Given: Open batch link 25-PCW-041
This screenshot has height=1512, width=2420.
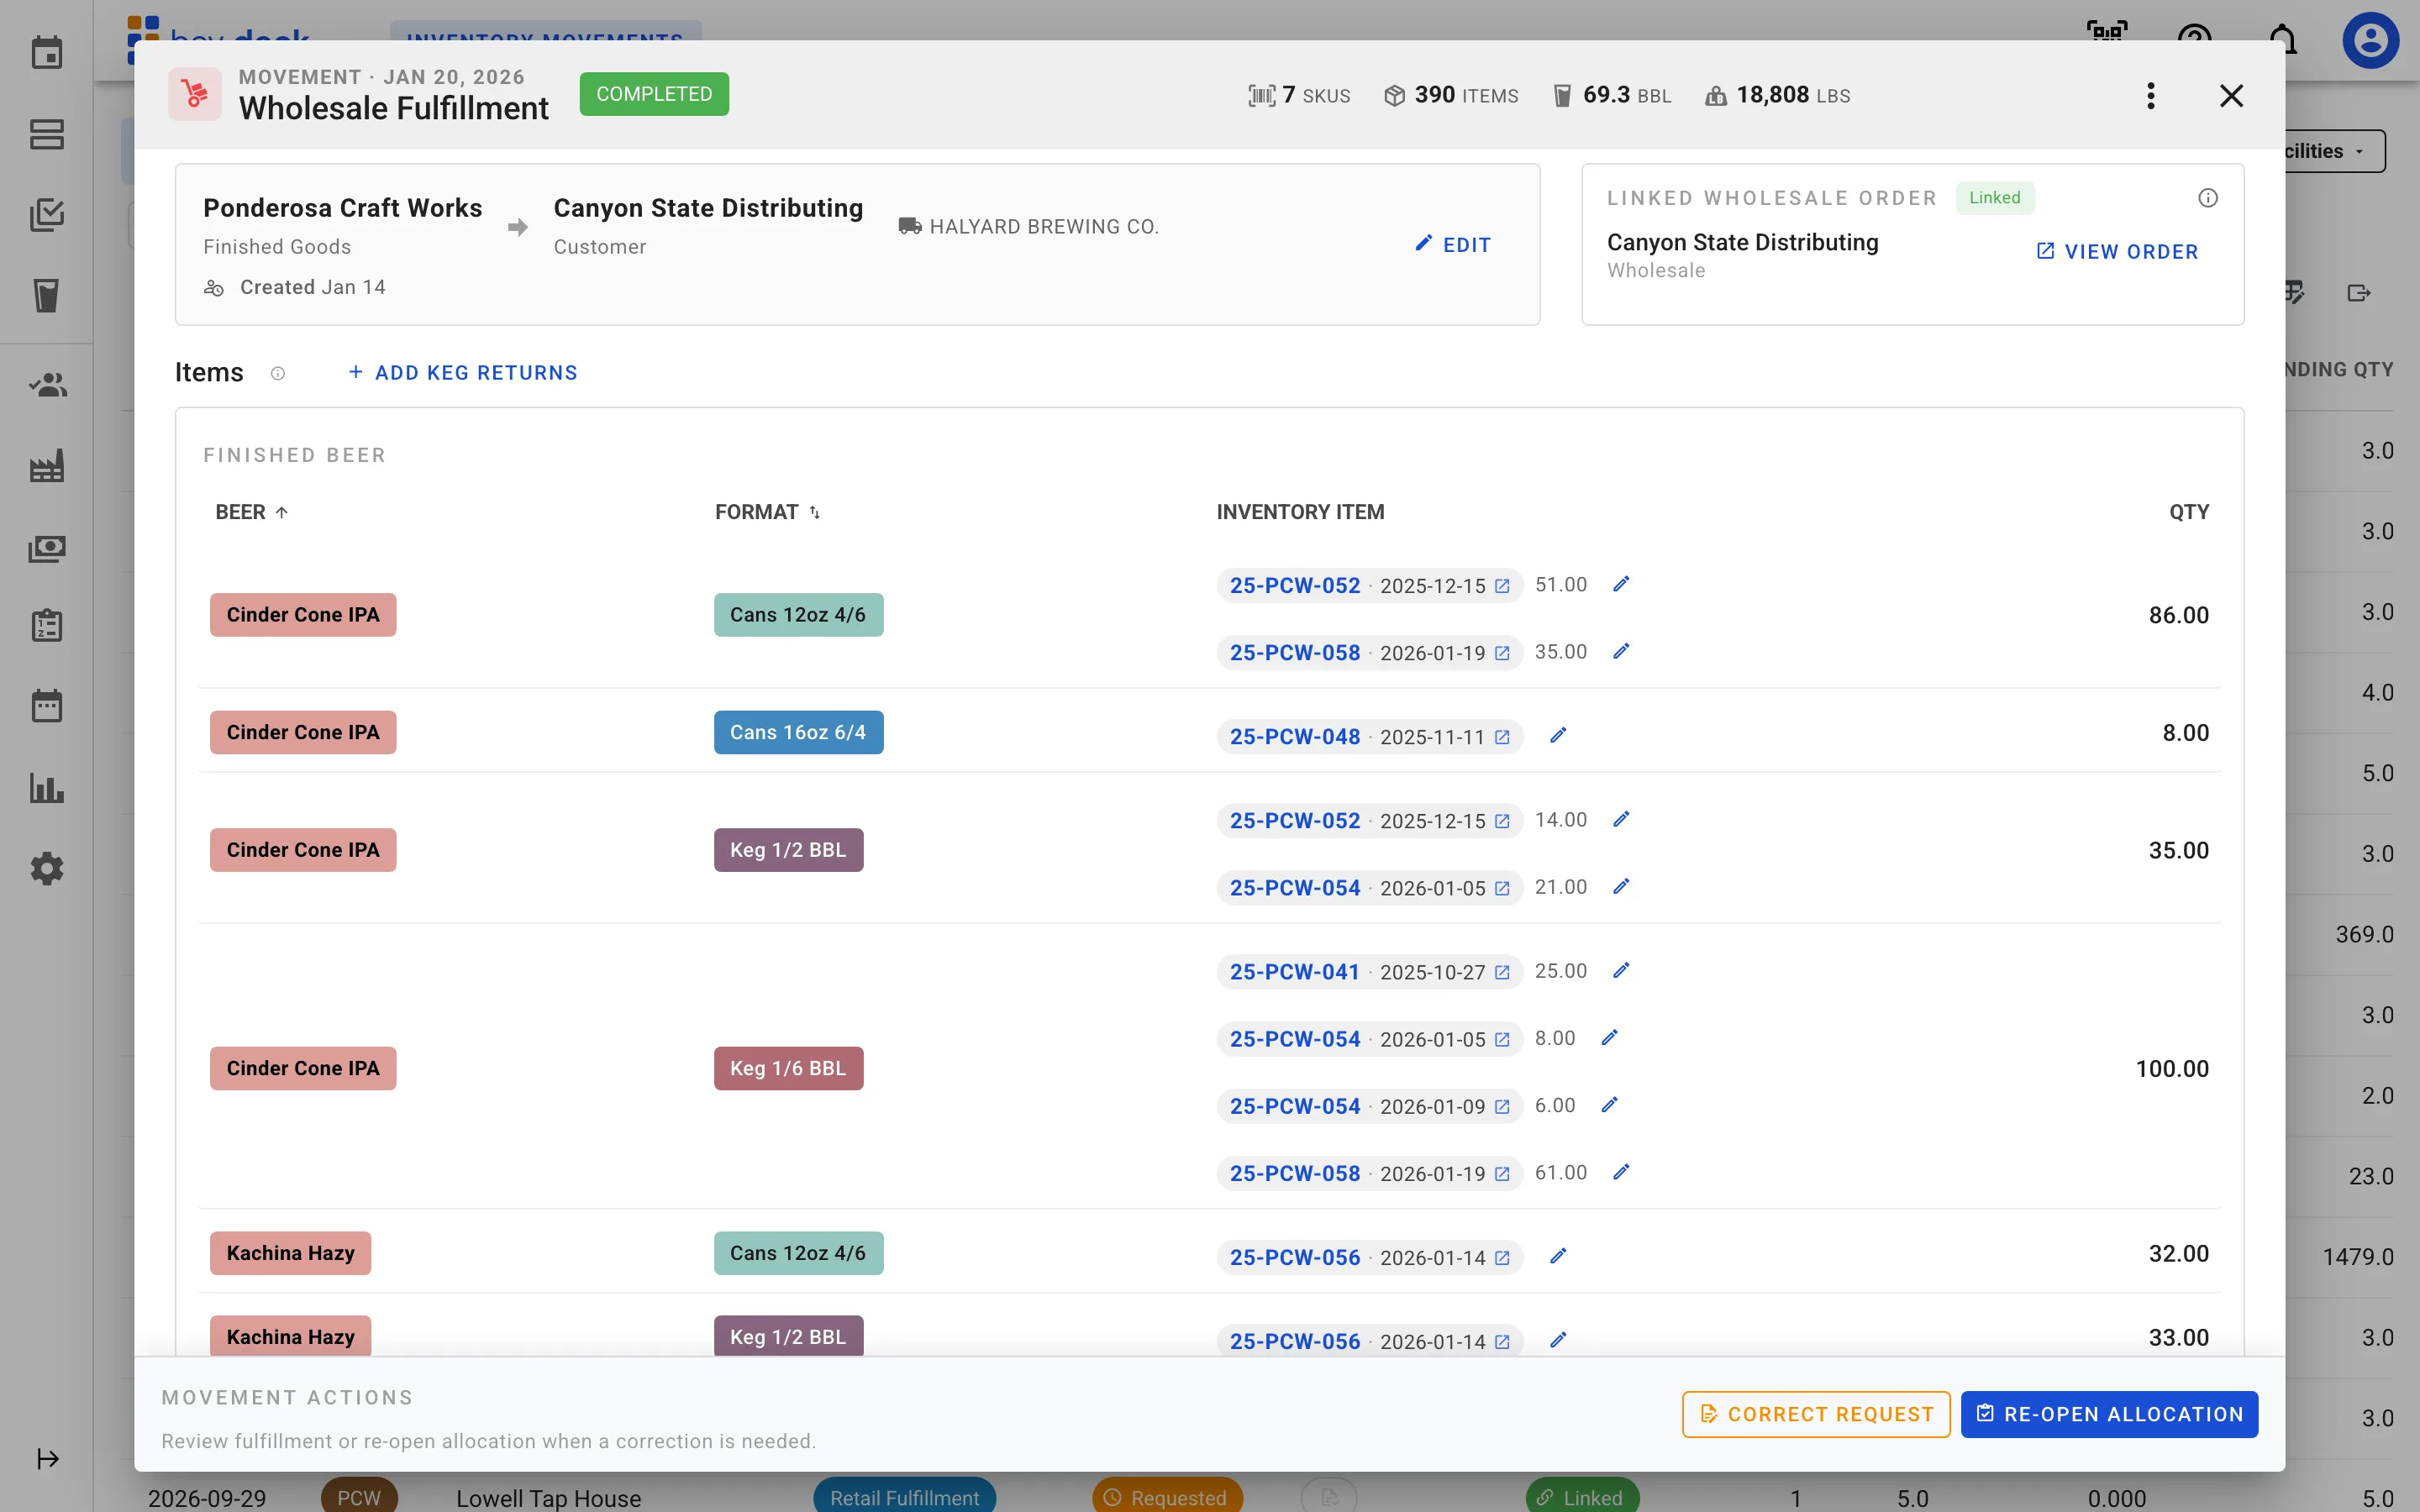Looking at the screenshot, I should pyautogui.click(x=1368, y=972).
